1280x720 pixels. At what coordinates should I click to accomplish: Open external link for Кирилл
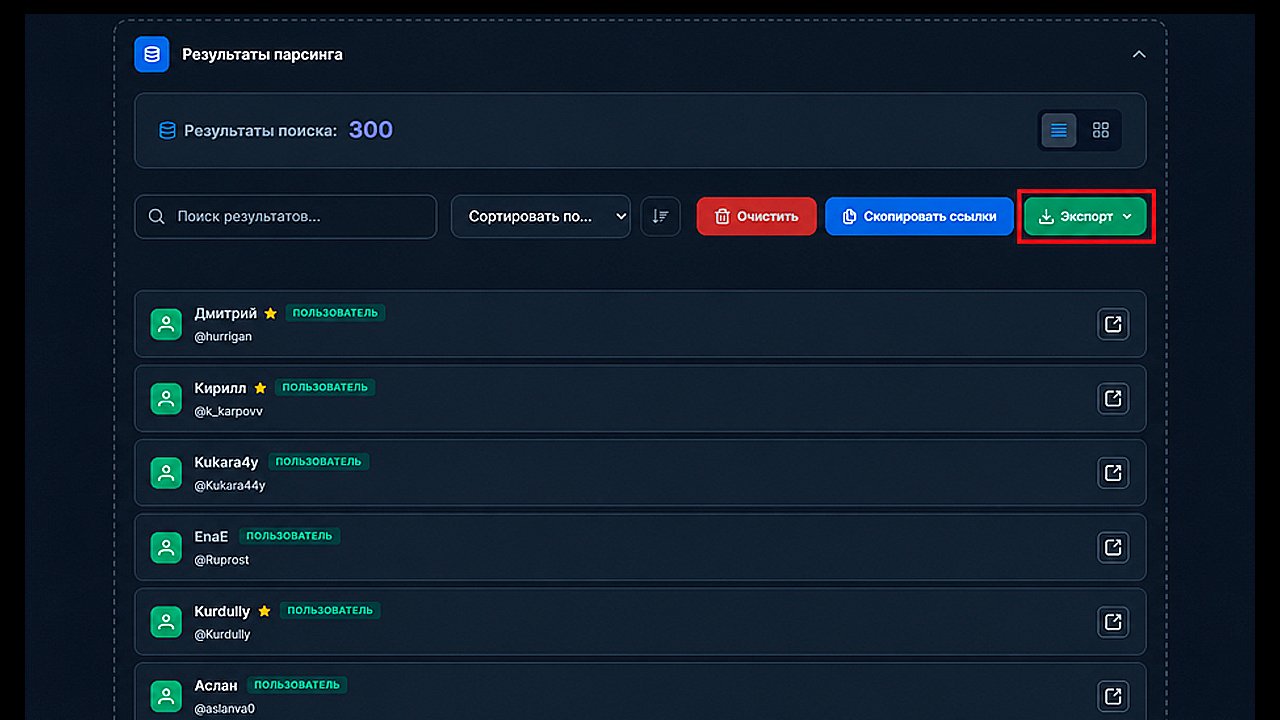(1113, 398)
